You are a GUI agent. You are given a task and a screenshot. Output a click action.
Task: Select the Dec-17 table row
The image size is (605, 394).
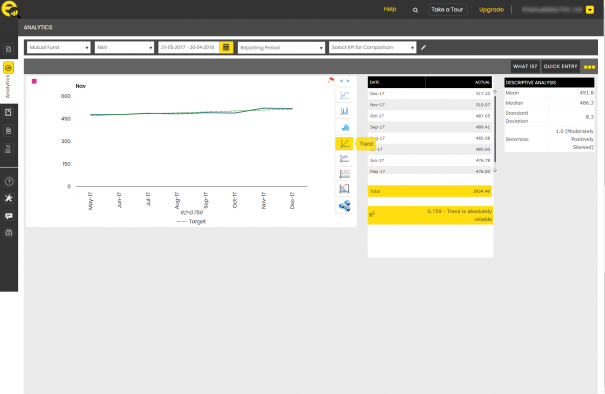(x=430, y=93)
